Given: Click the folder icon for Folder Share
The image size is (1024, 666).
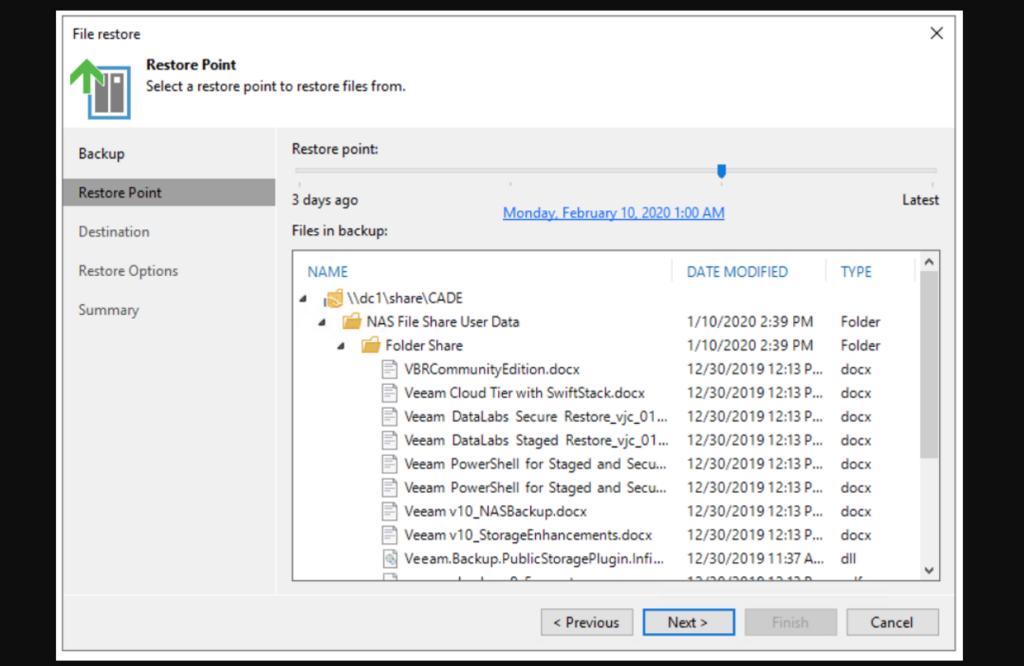Looking at the screenshot, I should [x=369, y=345].
